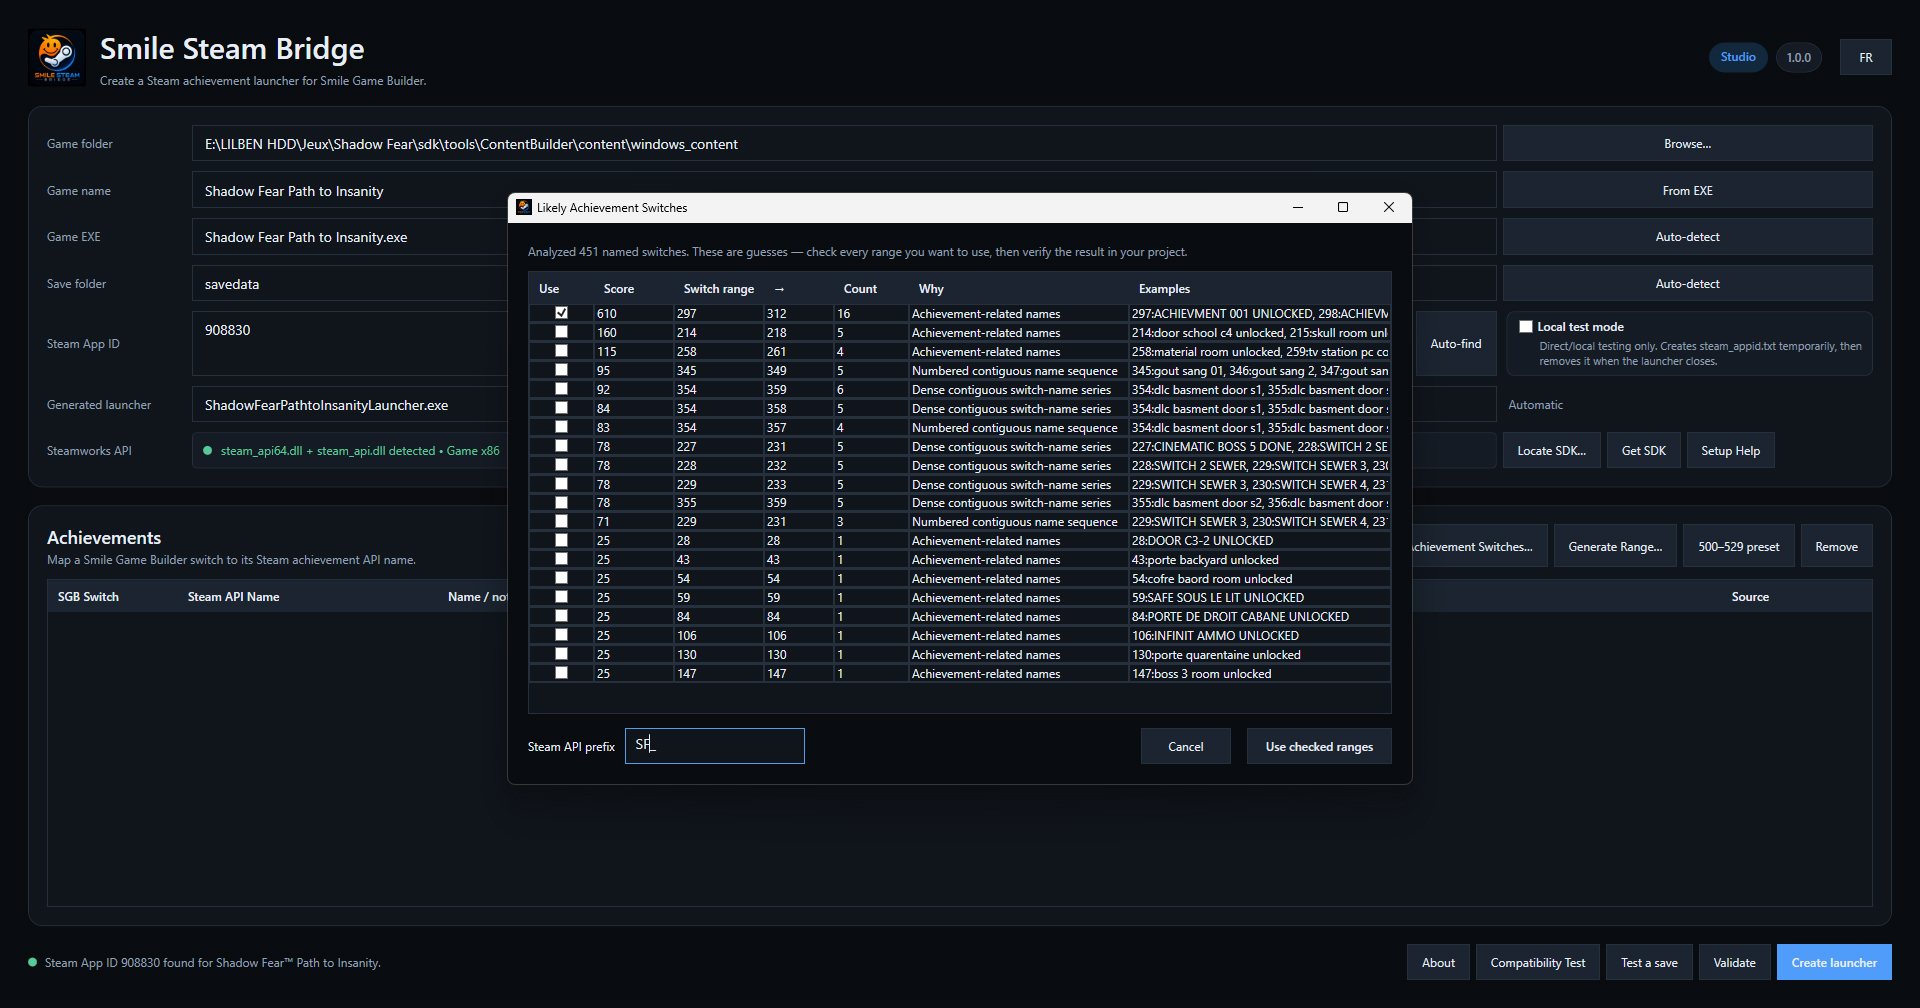Click Auto-detect in the Save folder row
Viewport: 1920px width, 1008px height.
coord(1687,284)
